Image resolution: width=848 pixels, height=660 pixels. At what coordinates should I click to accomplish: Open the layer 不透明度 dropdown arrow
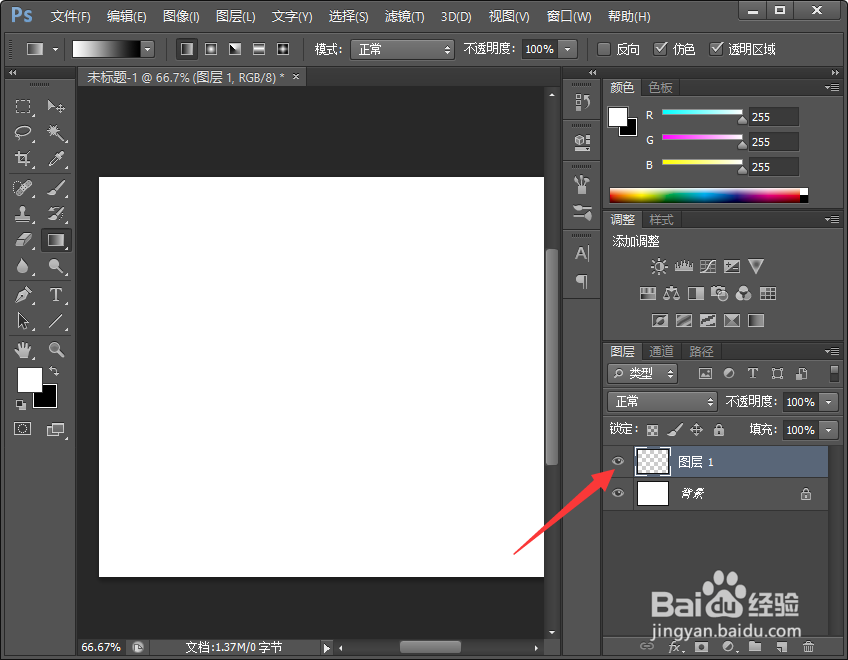[829, 402]
